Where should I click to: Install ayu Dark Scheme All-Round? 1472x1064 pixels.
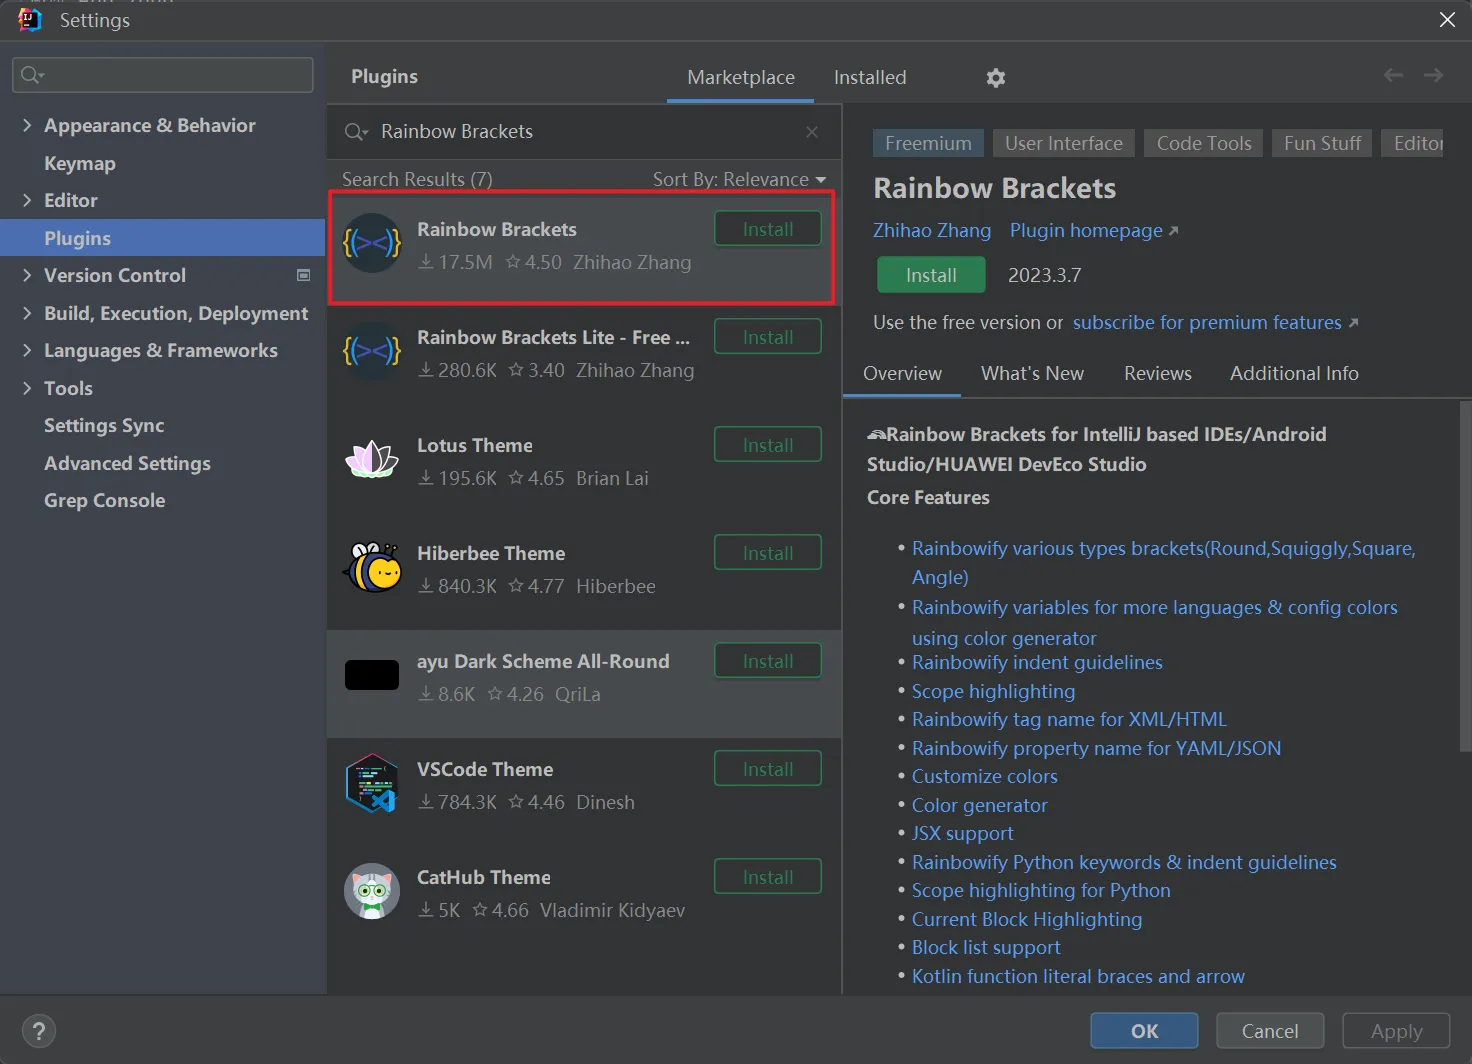(768, 661)
